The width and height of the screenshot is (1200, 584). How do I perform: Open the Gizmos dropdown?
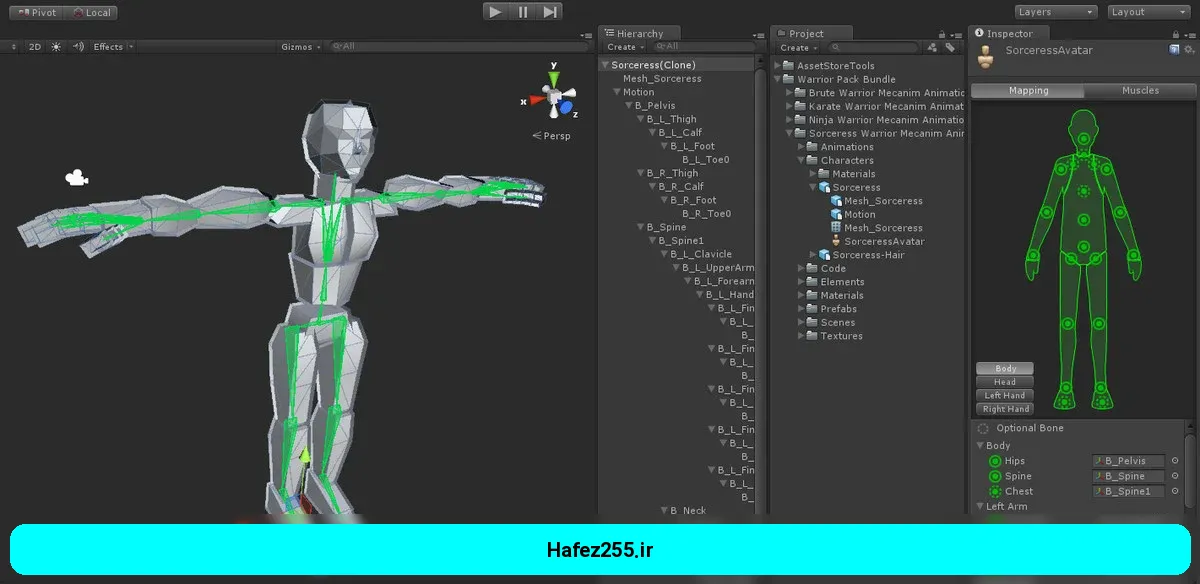pyautogui.click(x=301, y=47)
